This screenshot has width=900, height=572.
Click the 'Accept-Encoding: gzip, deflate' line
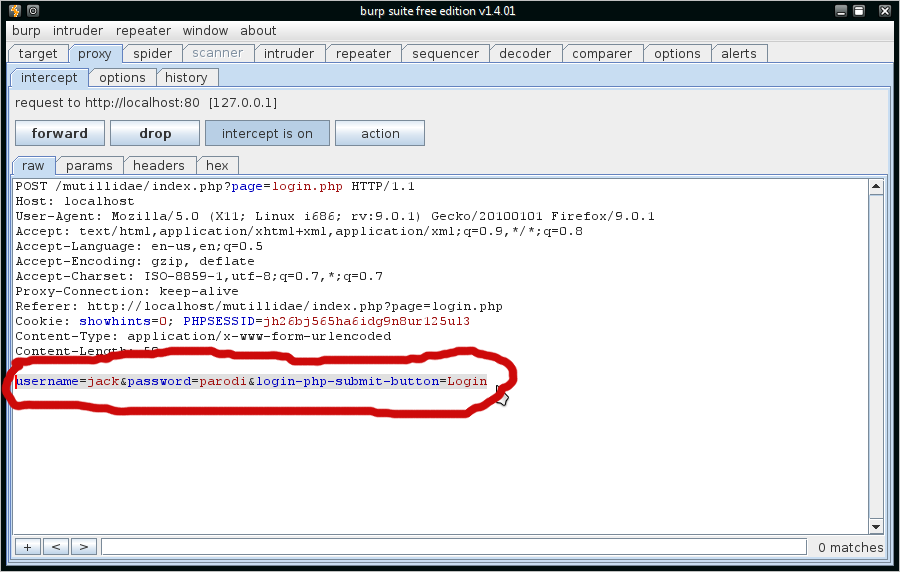(135, 261)
